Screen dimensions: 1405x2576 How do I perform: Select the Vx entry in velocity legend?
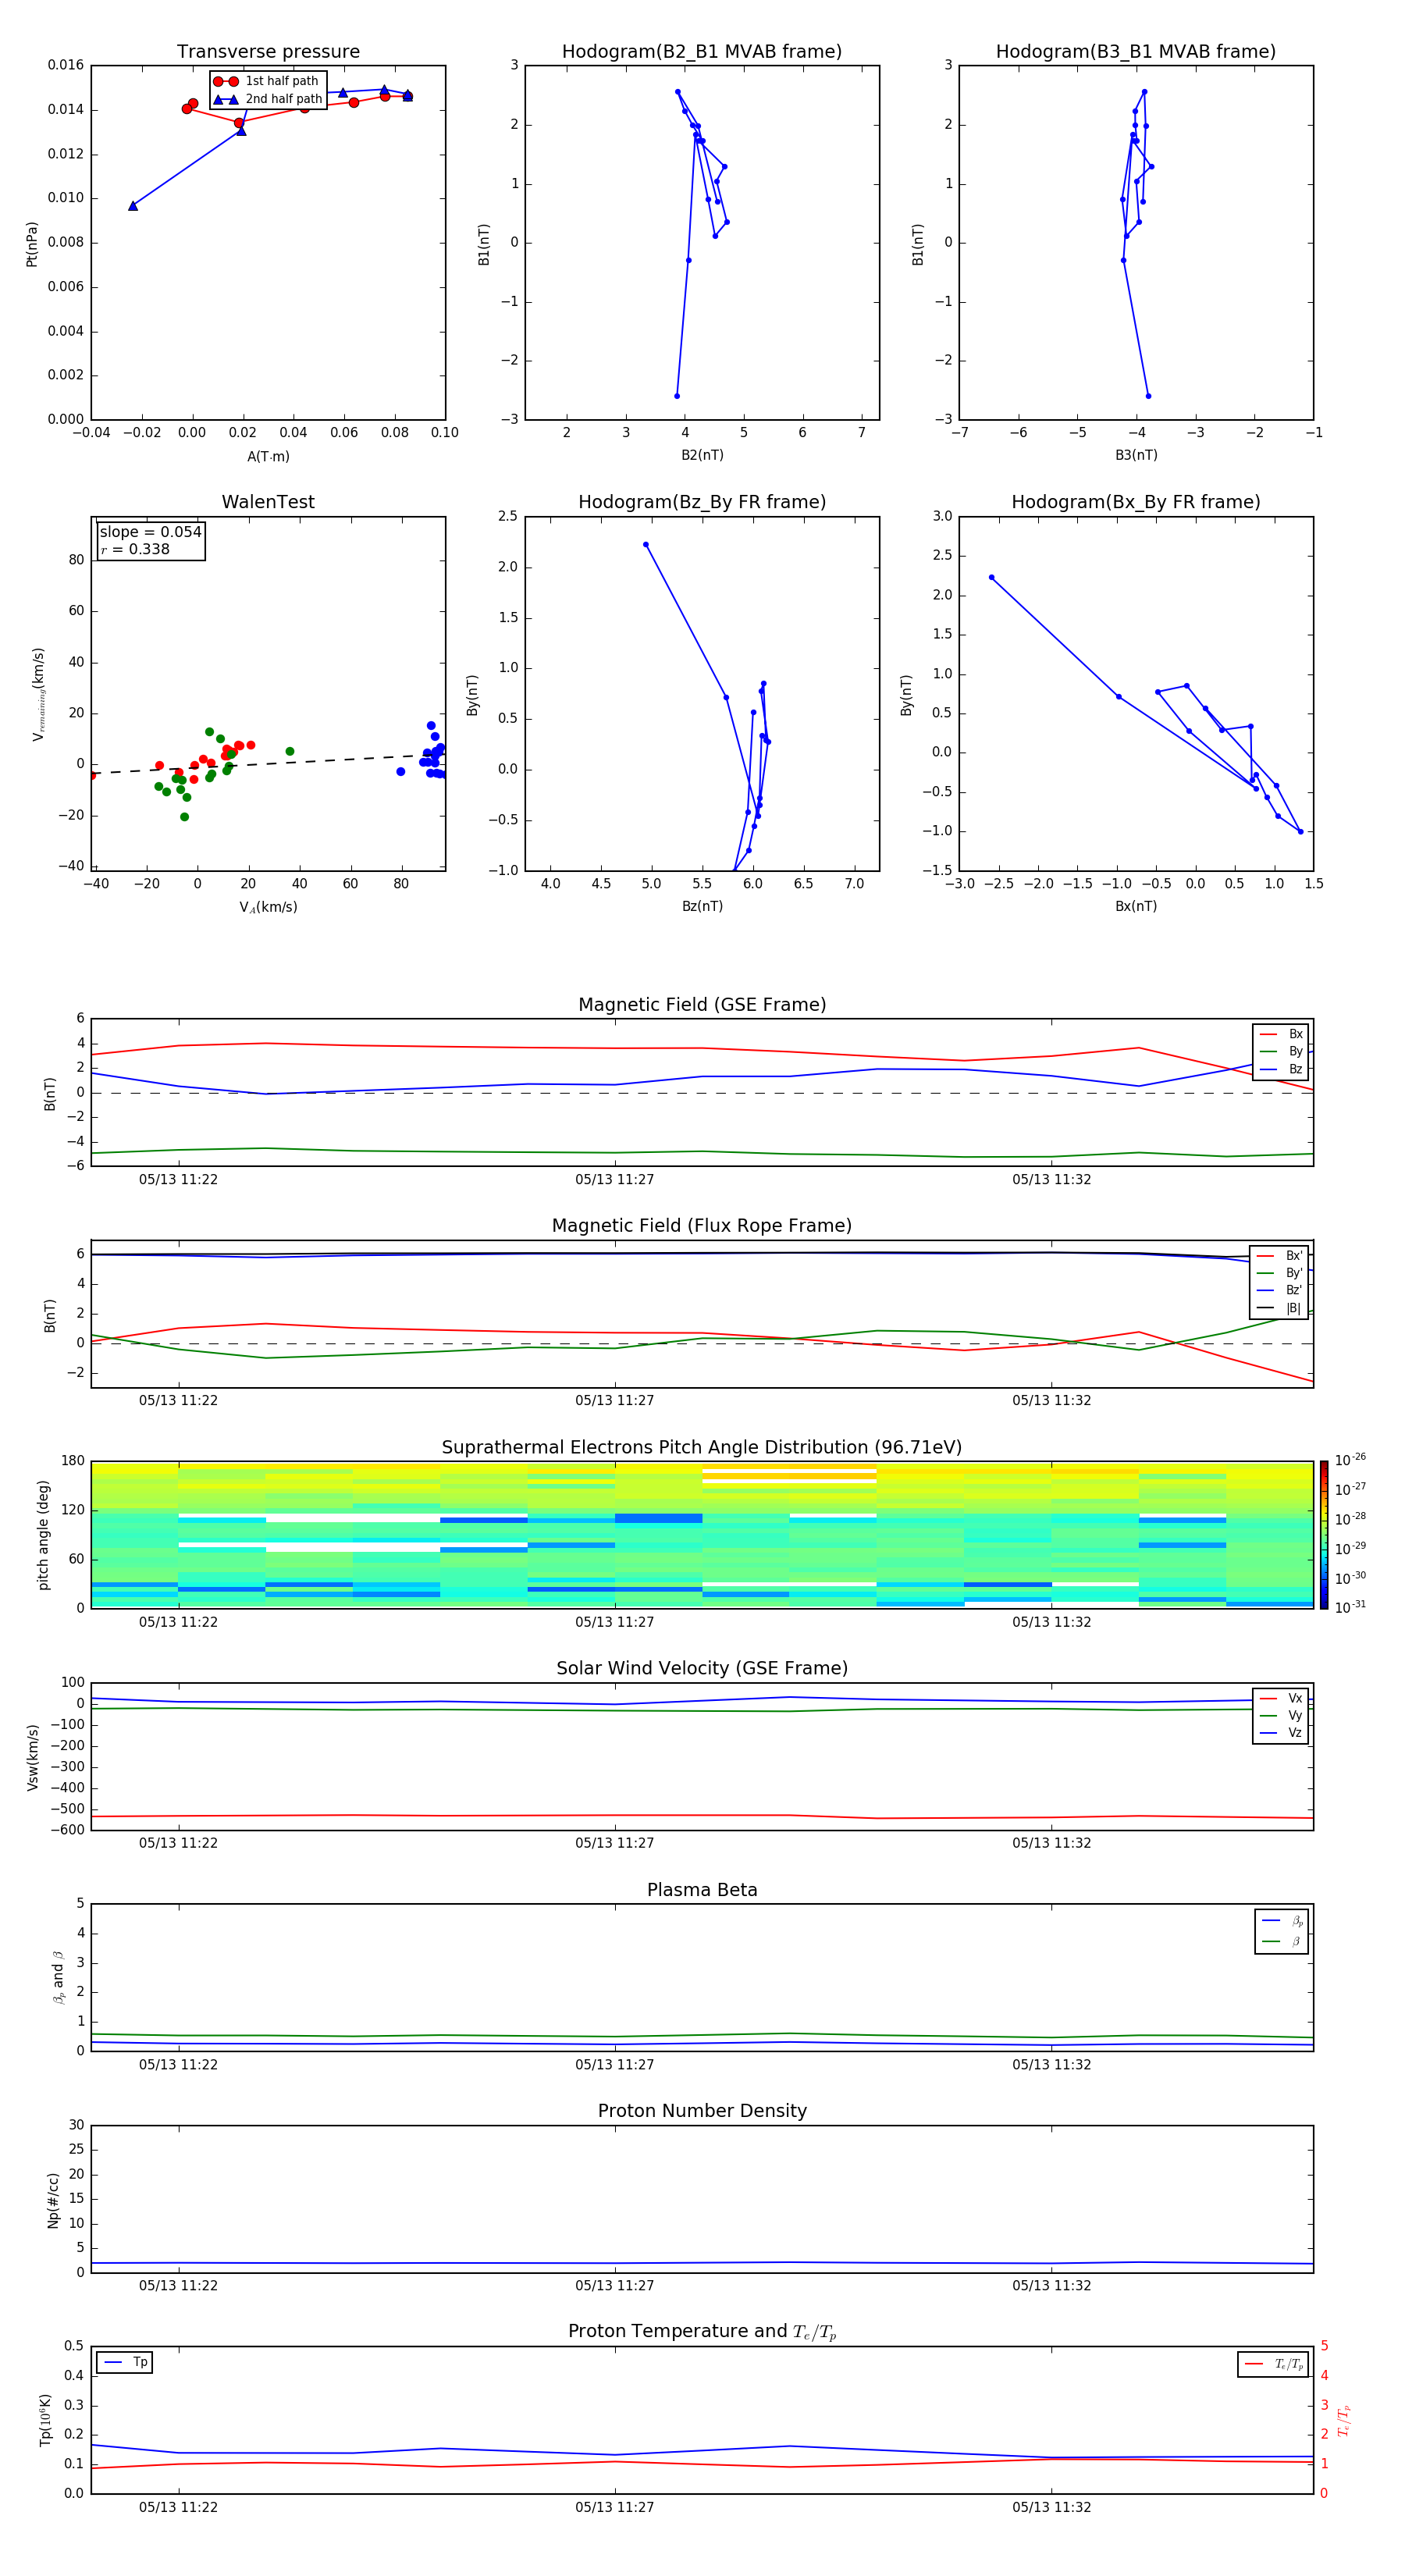click(1281, 1698)
